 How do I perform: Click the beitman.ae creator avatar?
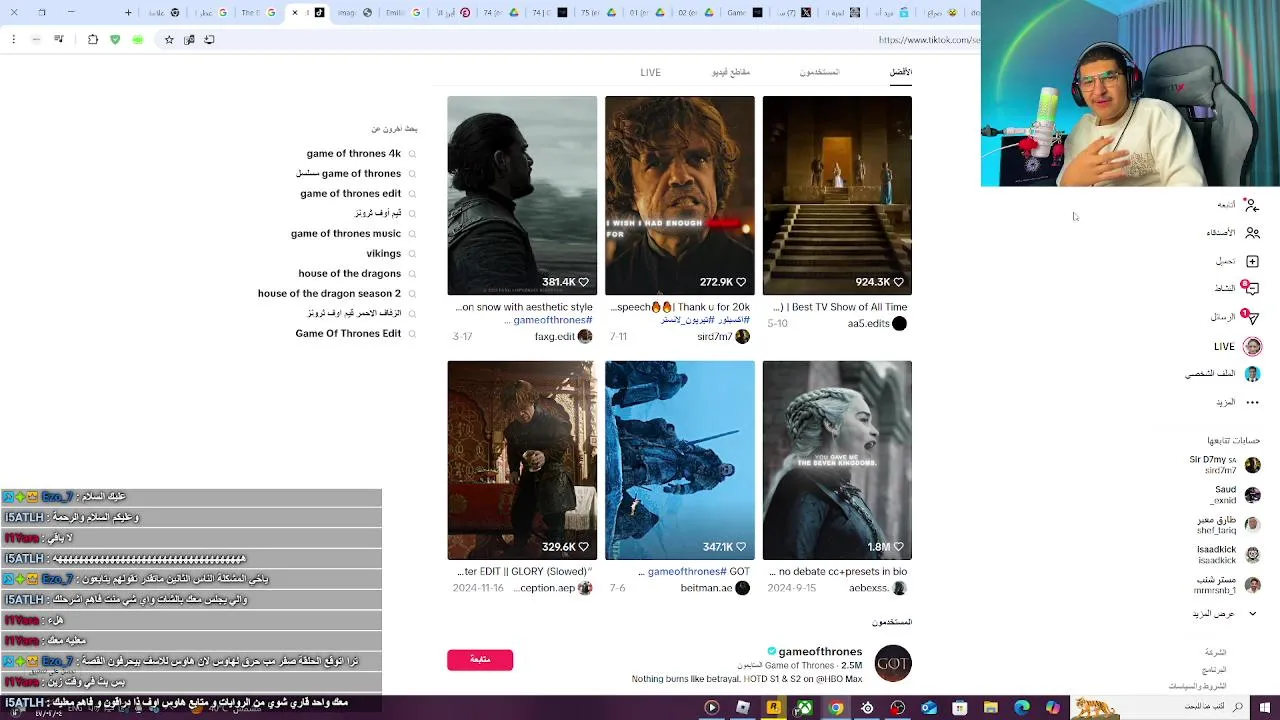point(742,588)
